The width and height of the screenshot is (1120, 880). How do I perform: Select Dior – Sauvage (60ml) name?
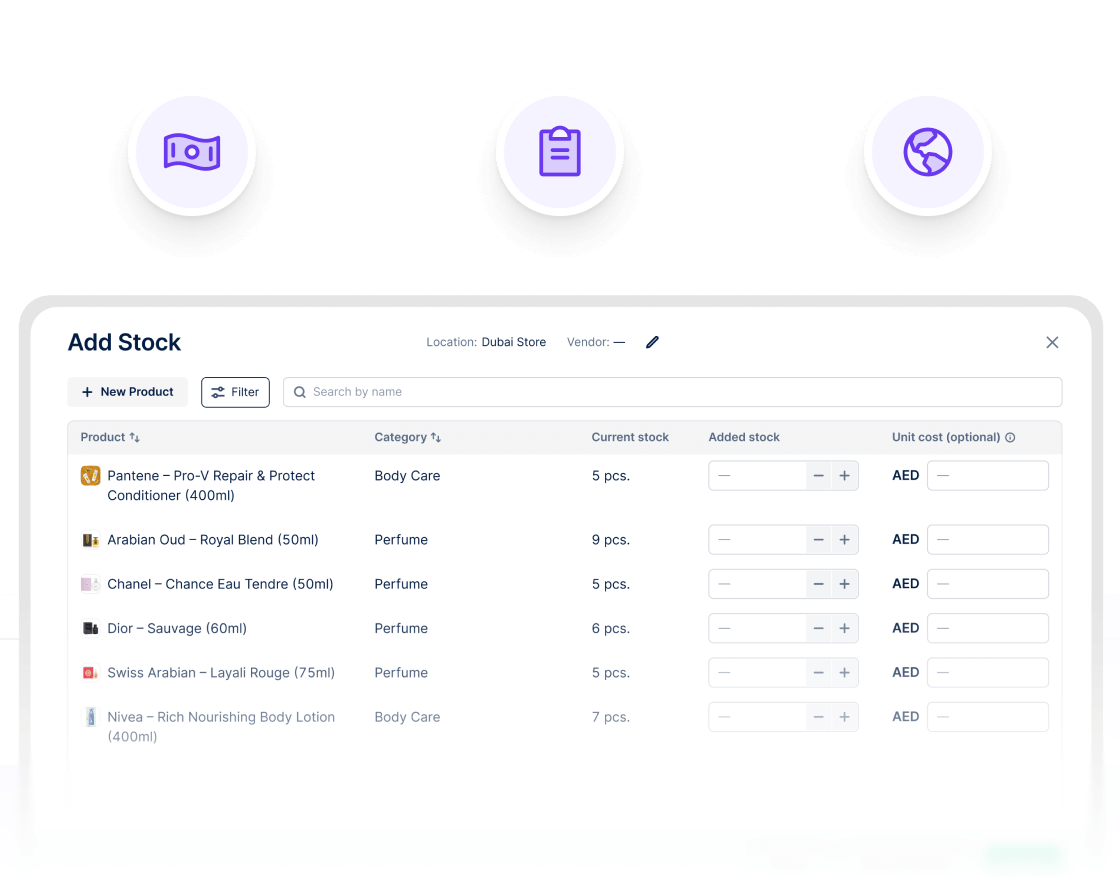pyautogui.click(x=177, y=629)
